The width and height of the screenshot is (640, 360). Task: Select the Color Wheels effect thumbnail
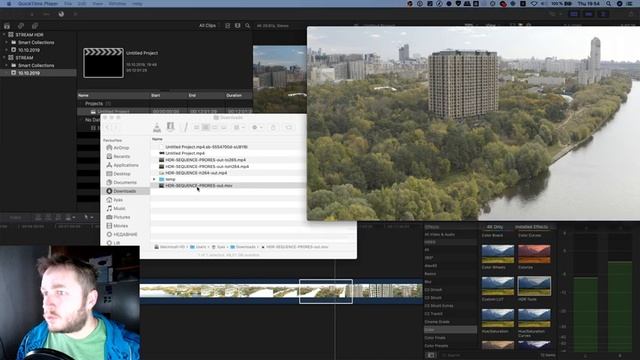coord(498,254)
